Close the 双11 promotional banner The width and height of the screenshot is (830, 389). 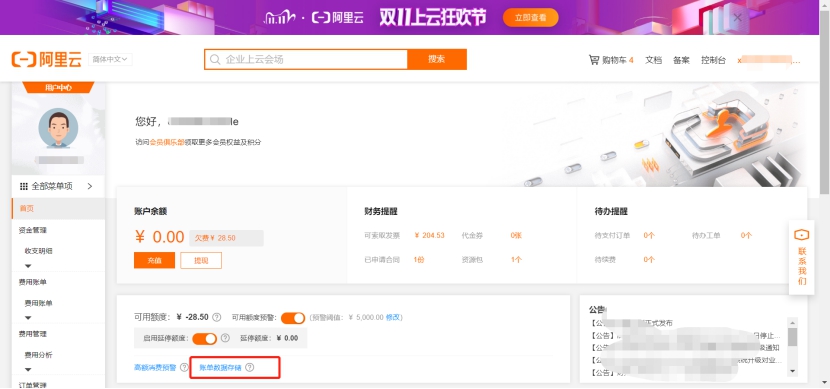point(737,17)
